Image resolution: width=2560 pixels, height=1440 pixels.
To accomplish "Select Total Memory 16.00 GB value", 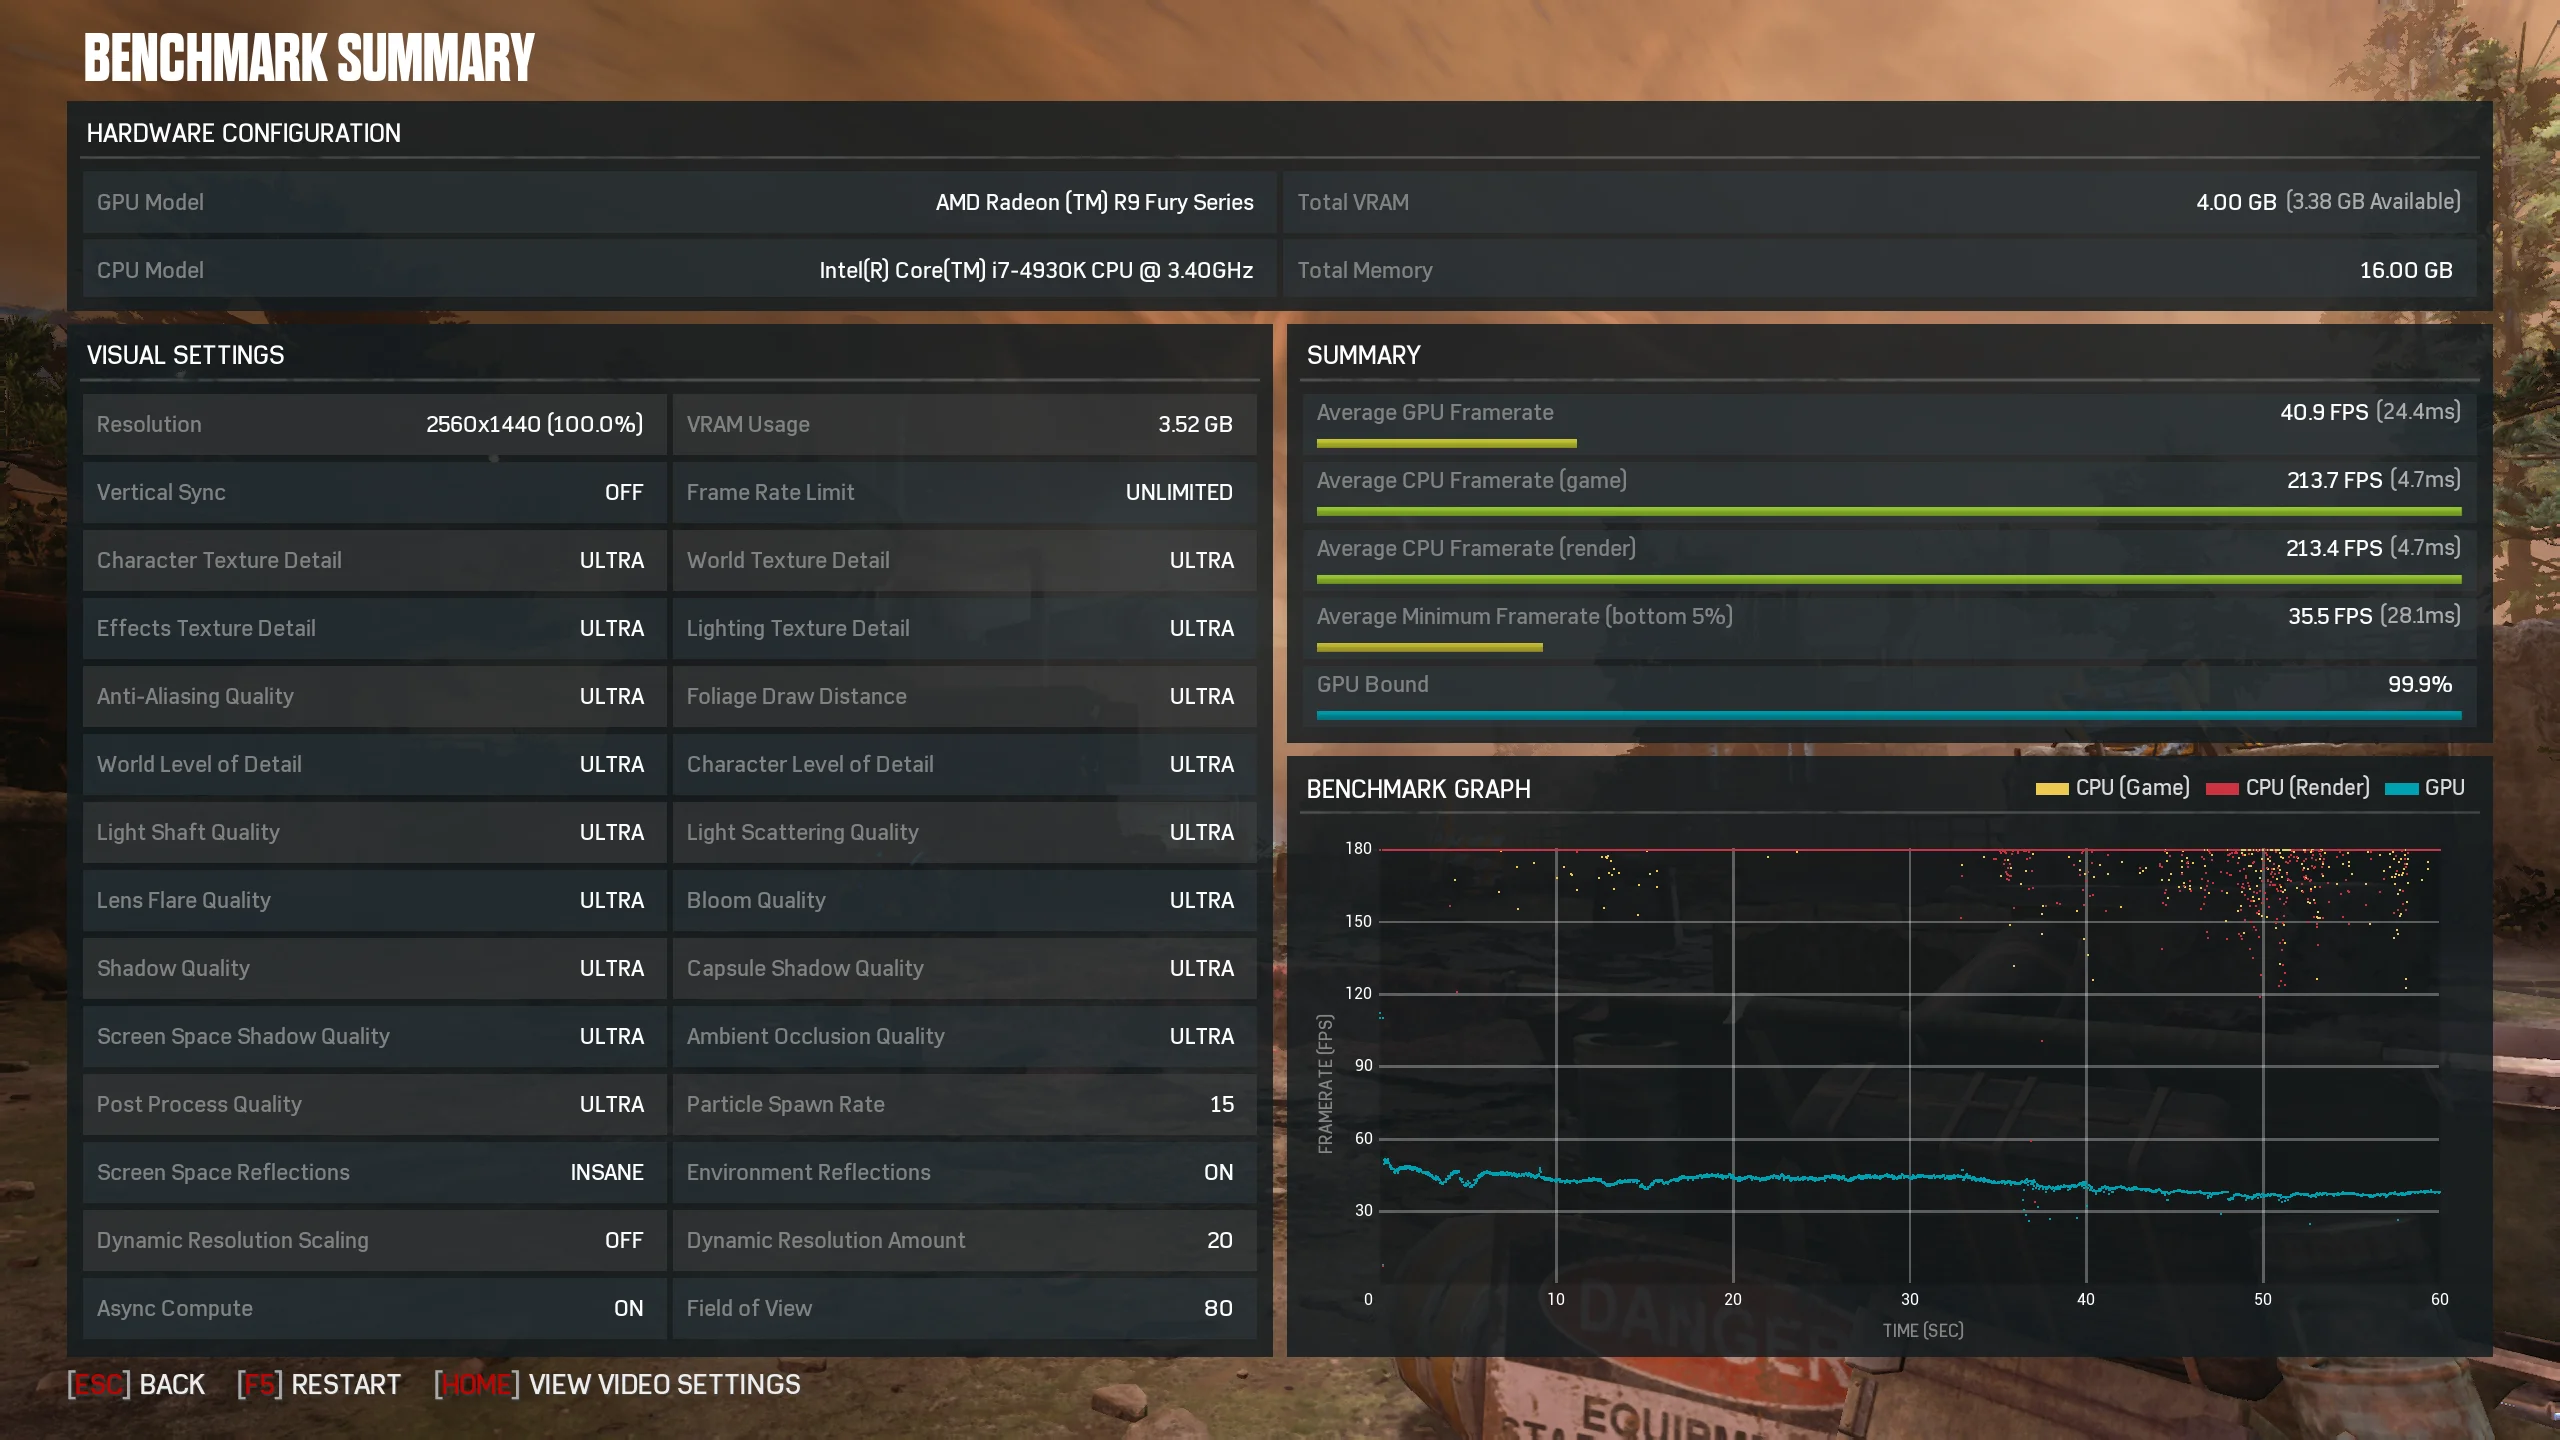I will tap(2405, 270).
